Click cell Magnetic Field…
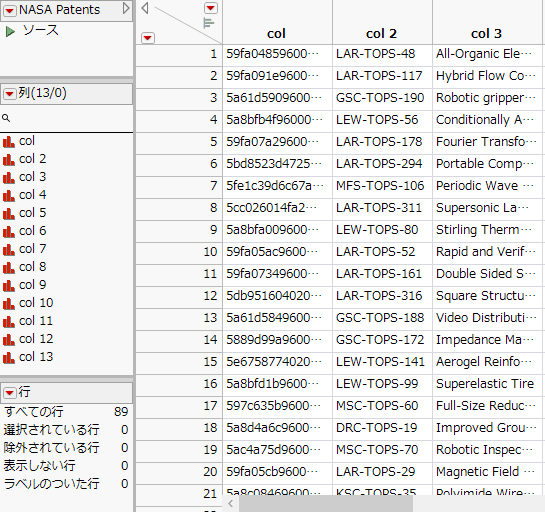Screen dimensions: 545x512 [487, 472]
